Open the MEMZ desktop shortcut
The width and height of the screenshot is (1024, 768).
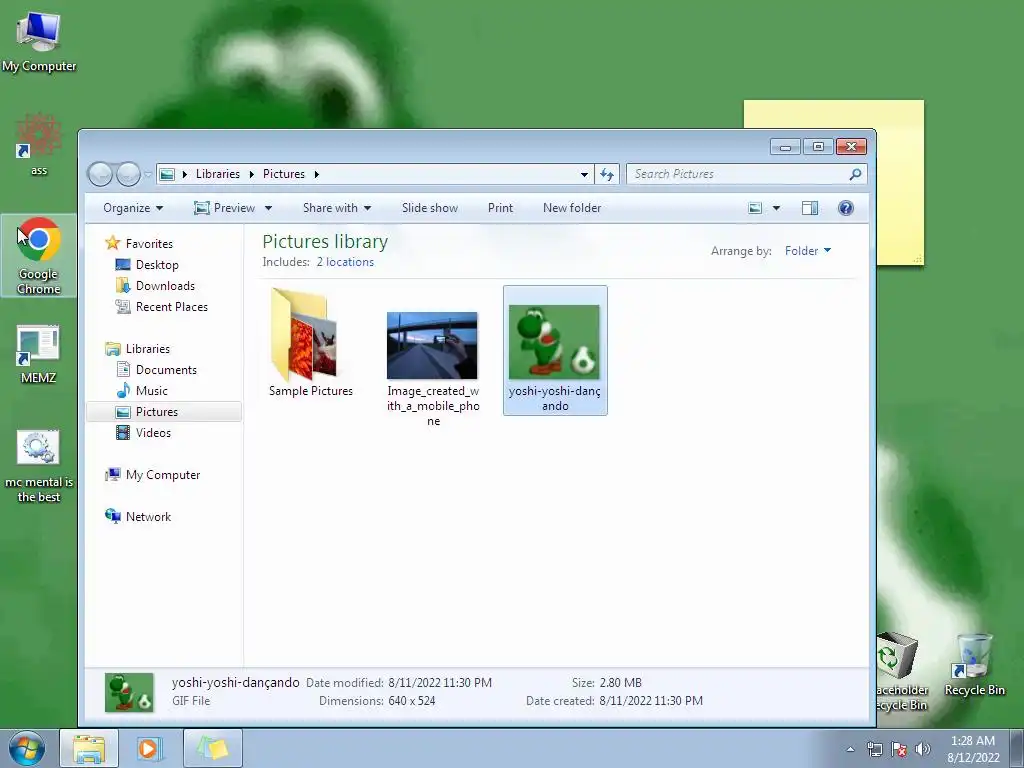pyautogui.click(x=39, y=353)
